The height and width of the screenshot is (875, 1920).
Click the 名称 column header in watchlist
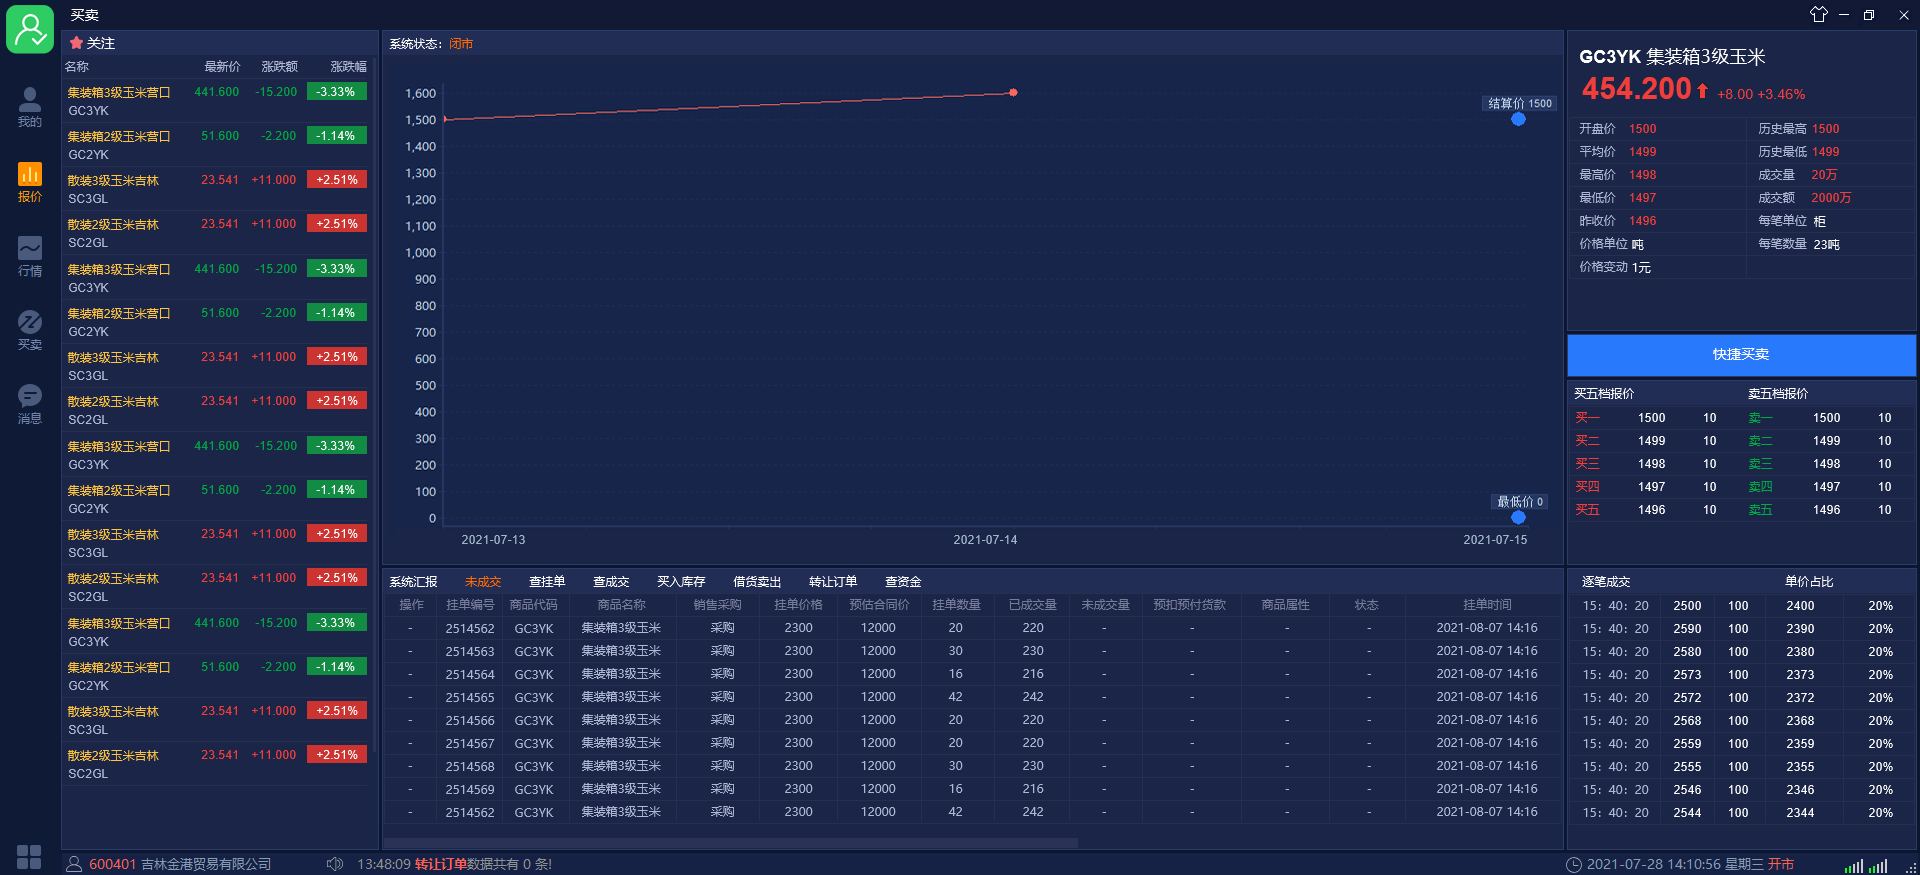click(x=77, y=67)
